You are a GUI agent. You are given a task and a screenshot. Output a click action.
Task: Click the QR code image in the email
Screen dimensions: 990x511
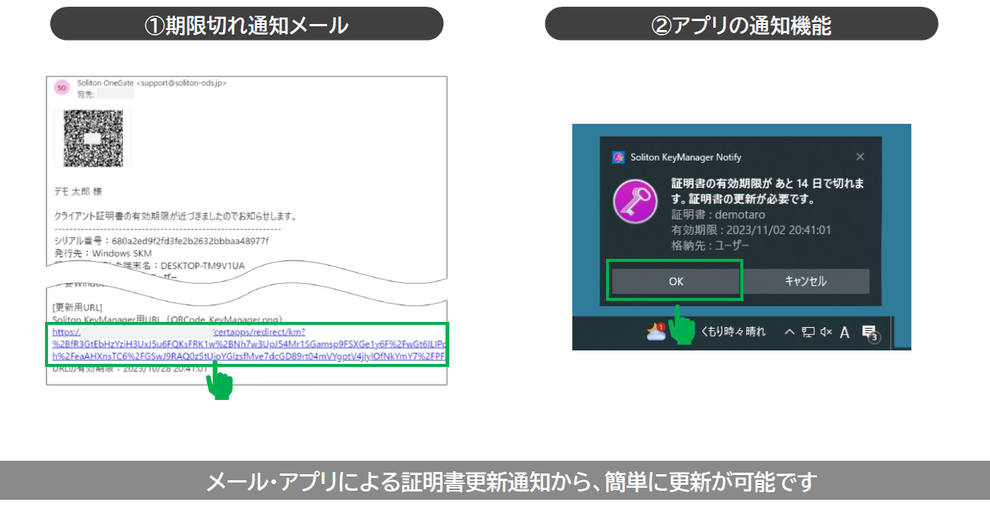coord(93,138)
